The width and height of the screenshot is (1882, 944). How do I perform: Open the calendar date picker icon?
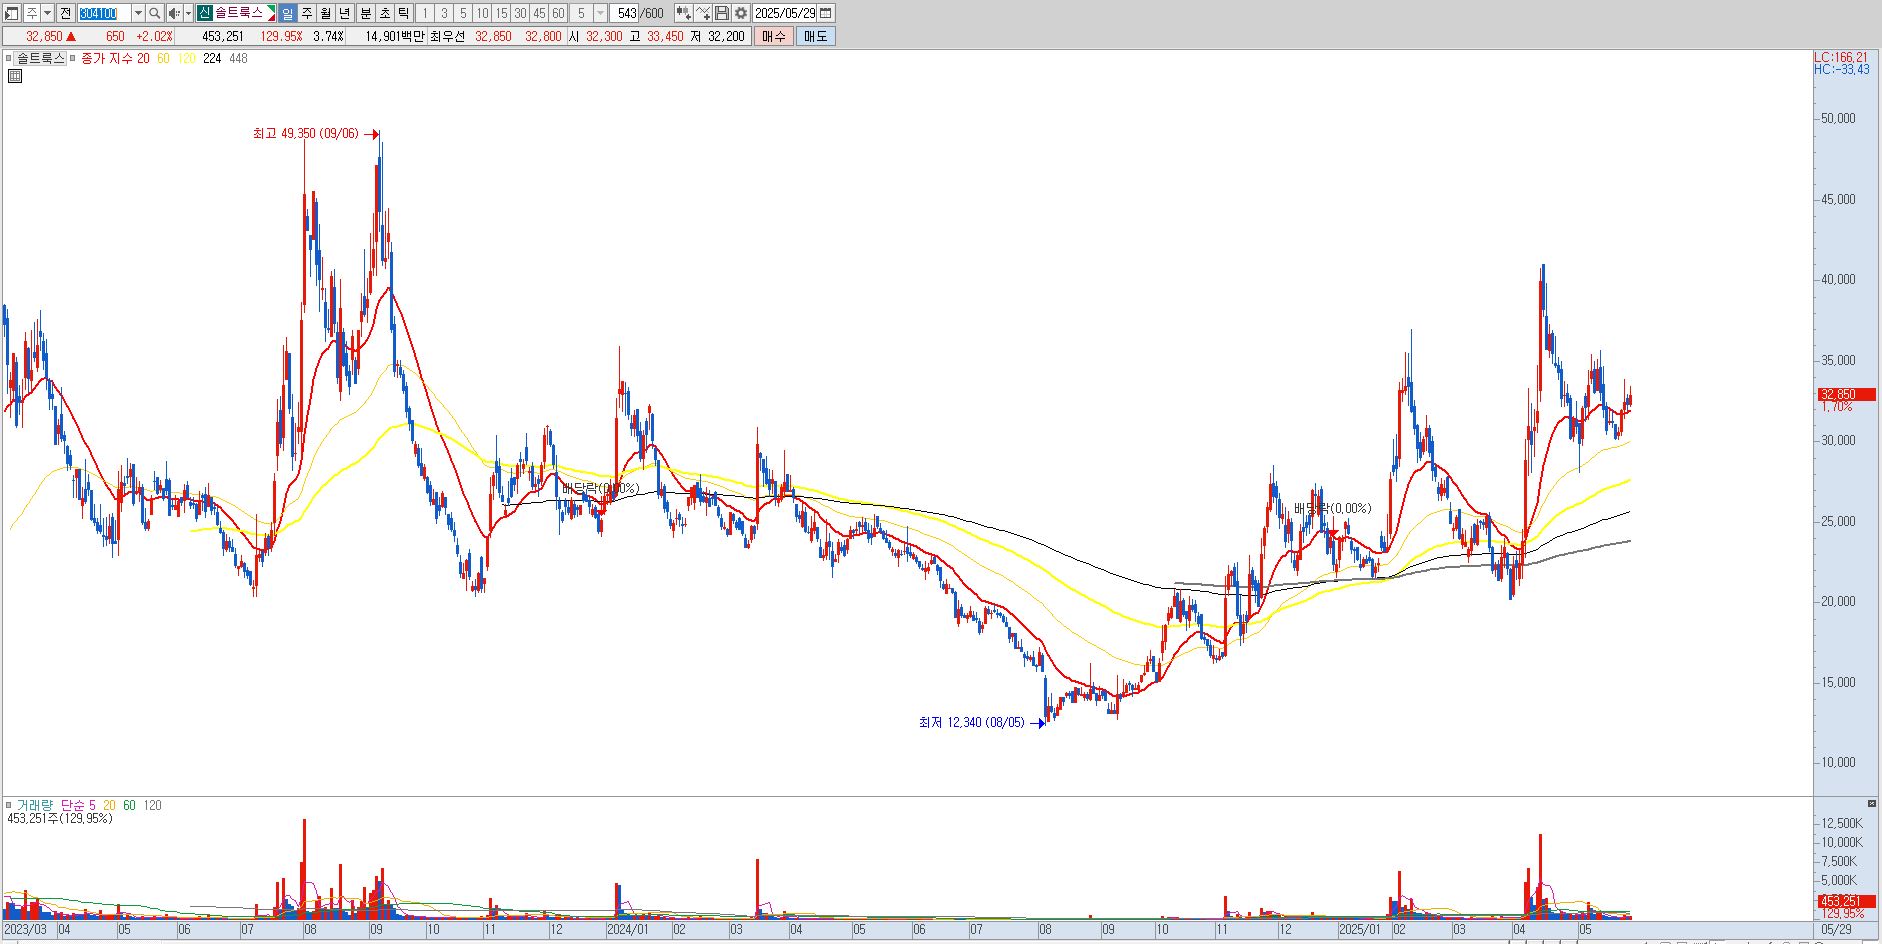coord(826,13)
